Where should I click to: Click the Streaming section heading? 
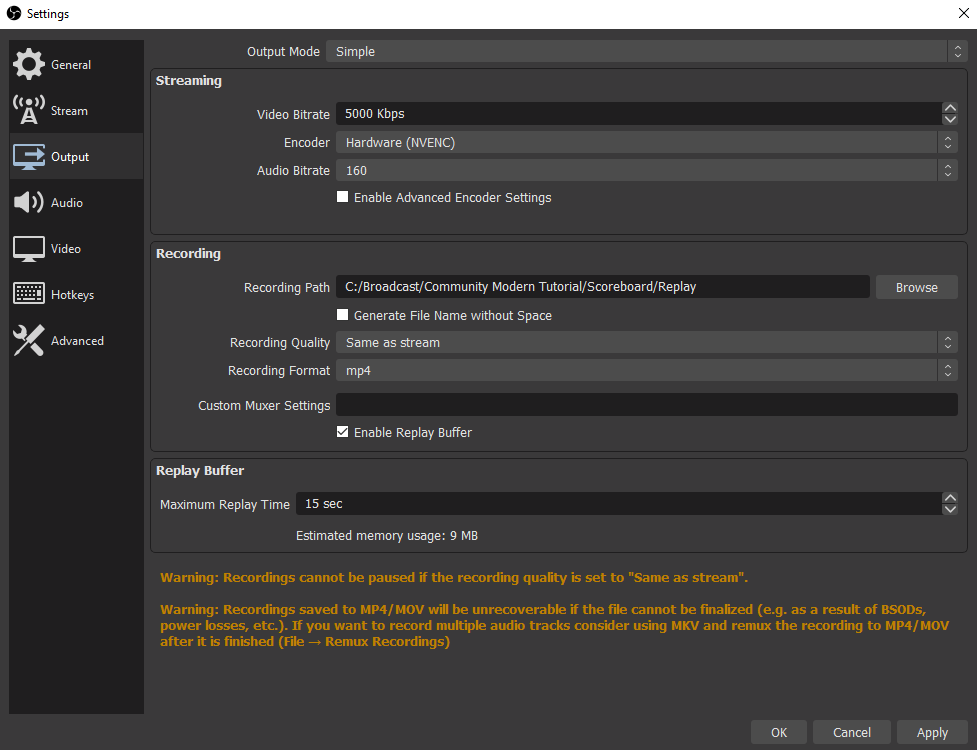click(189, 80)
